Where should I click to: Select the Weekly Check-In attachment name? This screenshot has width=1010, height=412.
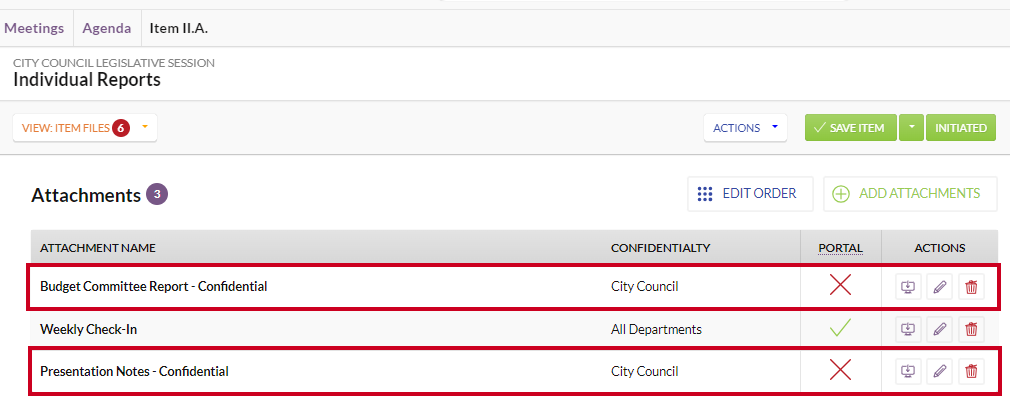(x=88, y=329)
